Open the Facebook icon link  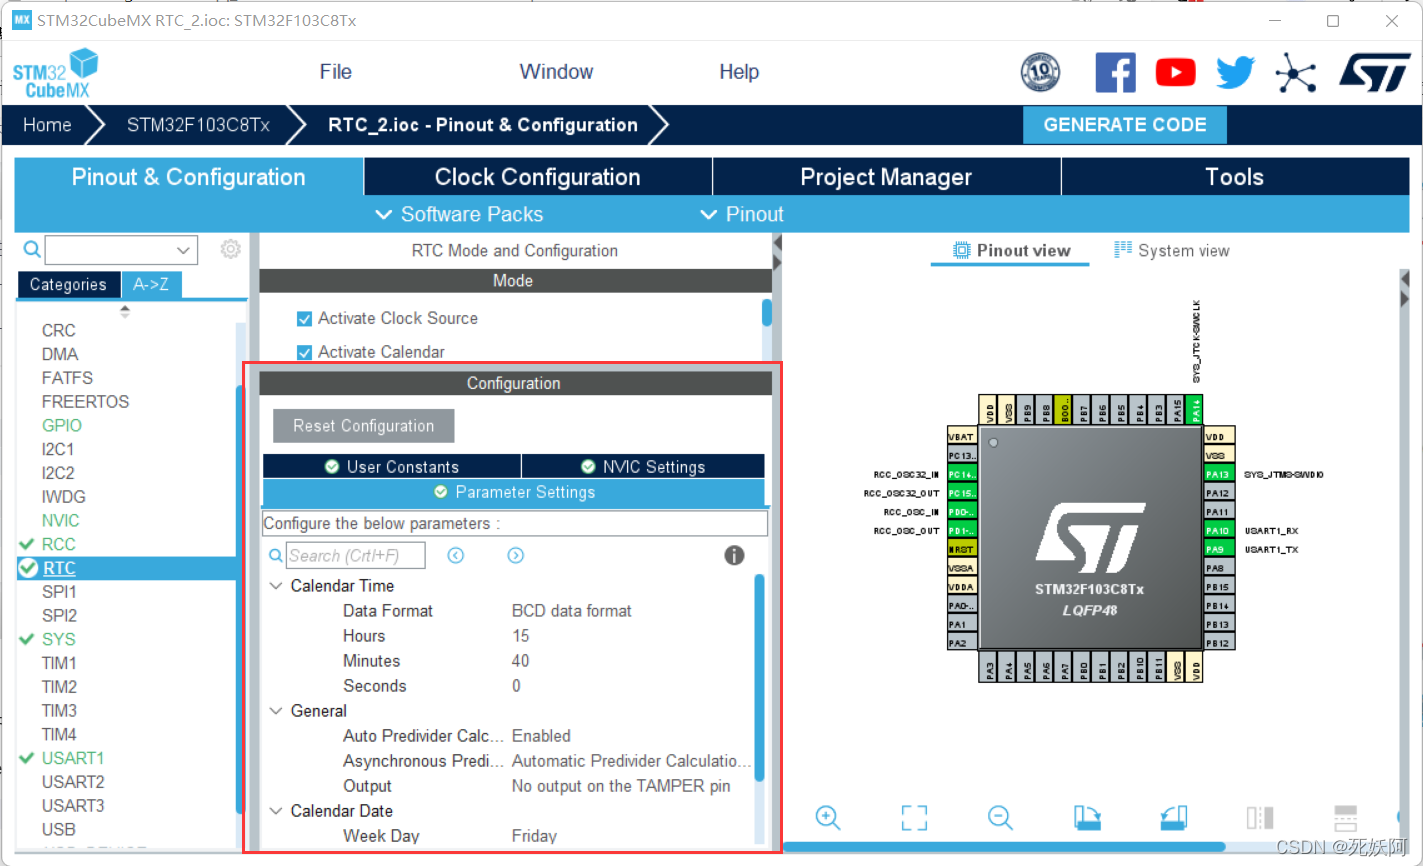click(x=1115, y=73)
